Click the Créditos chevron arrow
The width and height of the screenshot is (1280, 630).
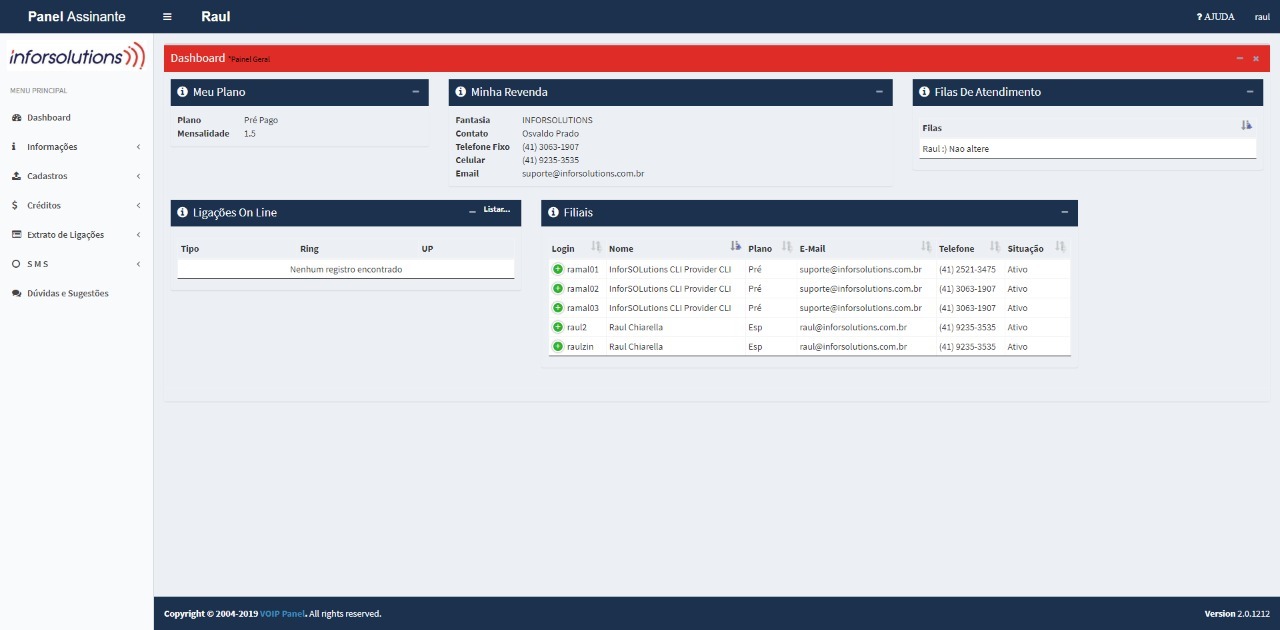pos(138,205)
